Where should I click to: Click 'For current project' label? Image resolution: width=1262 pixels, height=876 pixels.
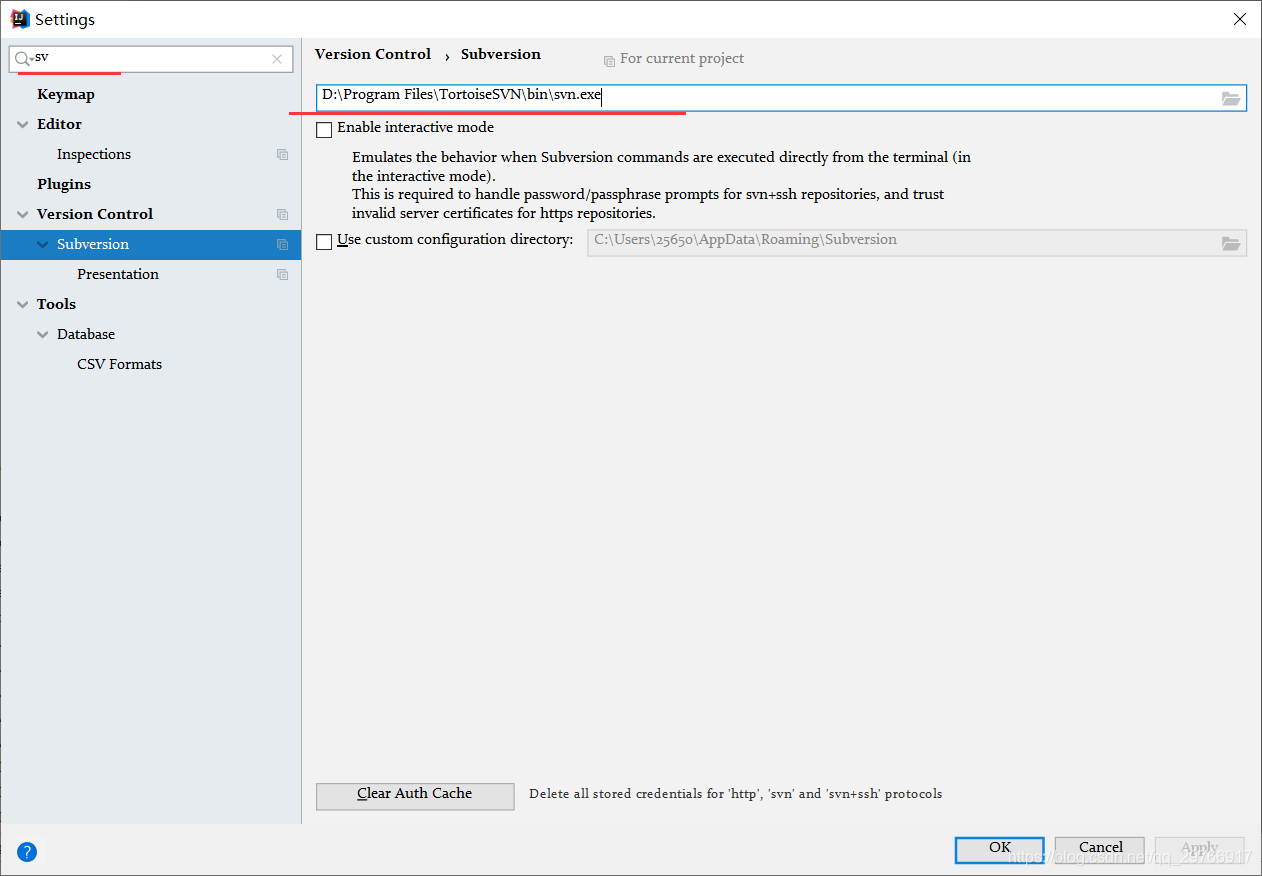click(682, 59)
